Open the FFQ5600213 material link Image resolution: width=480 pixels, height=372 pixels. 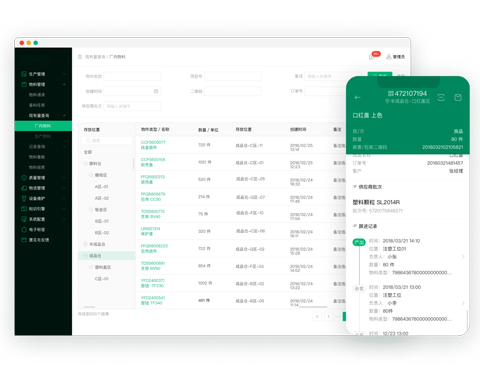pyautogui.click(x=153, y=177)
